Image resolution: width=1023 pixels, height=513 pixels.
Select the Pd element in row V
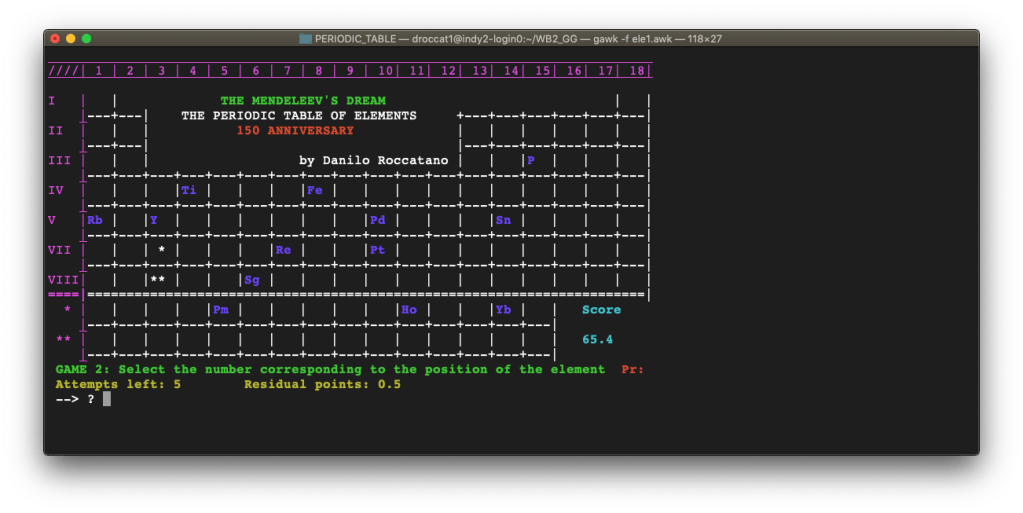pyautogui.click(x=378, y=220)
